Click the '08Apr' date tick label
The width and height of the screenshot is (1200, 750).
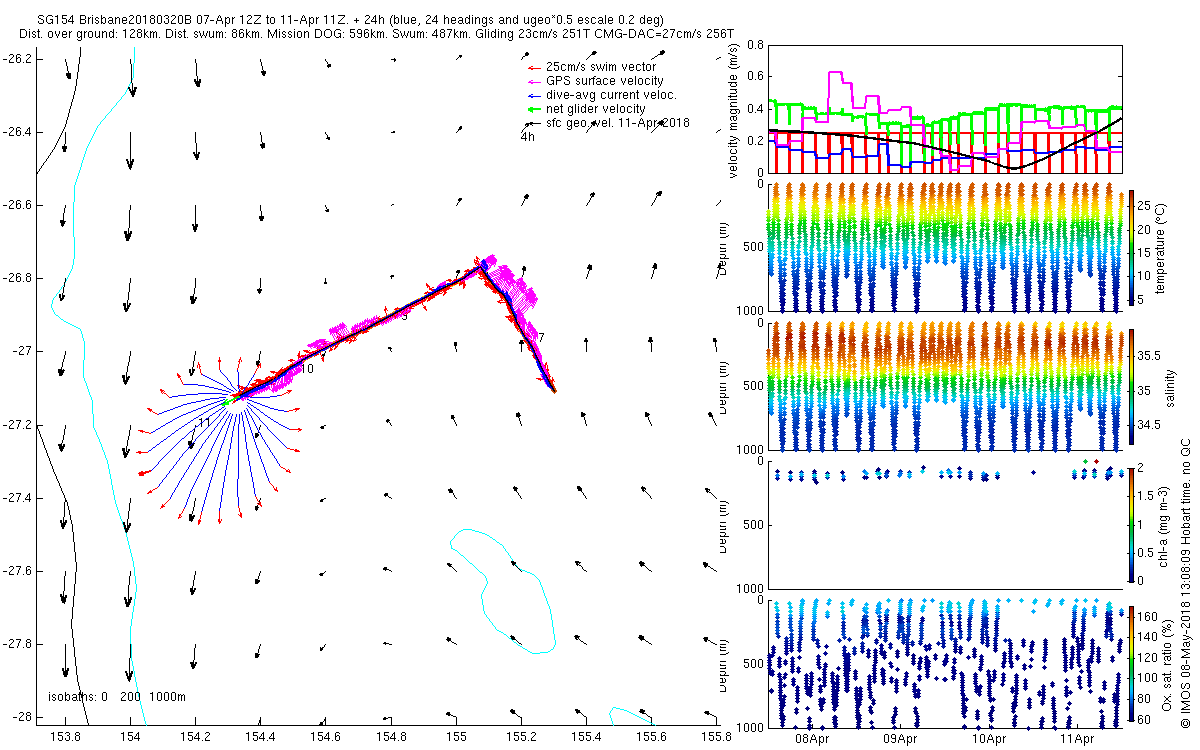click(812, 739)
